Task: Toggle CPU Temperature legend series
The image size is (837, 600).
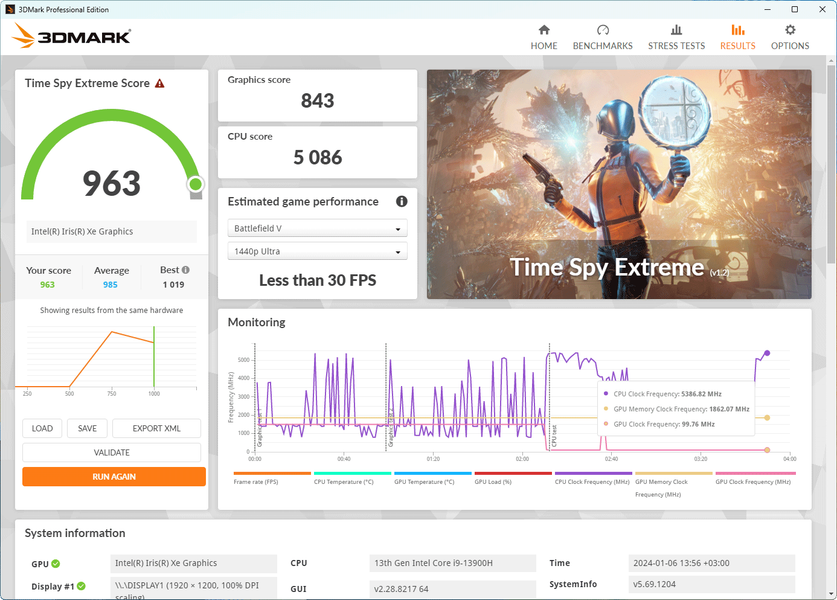Action: (x=352, y=478)
